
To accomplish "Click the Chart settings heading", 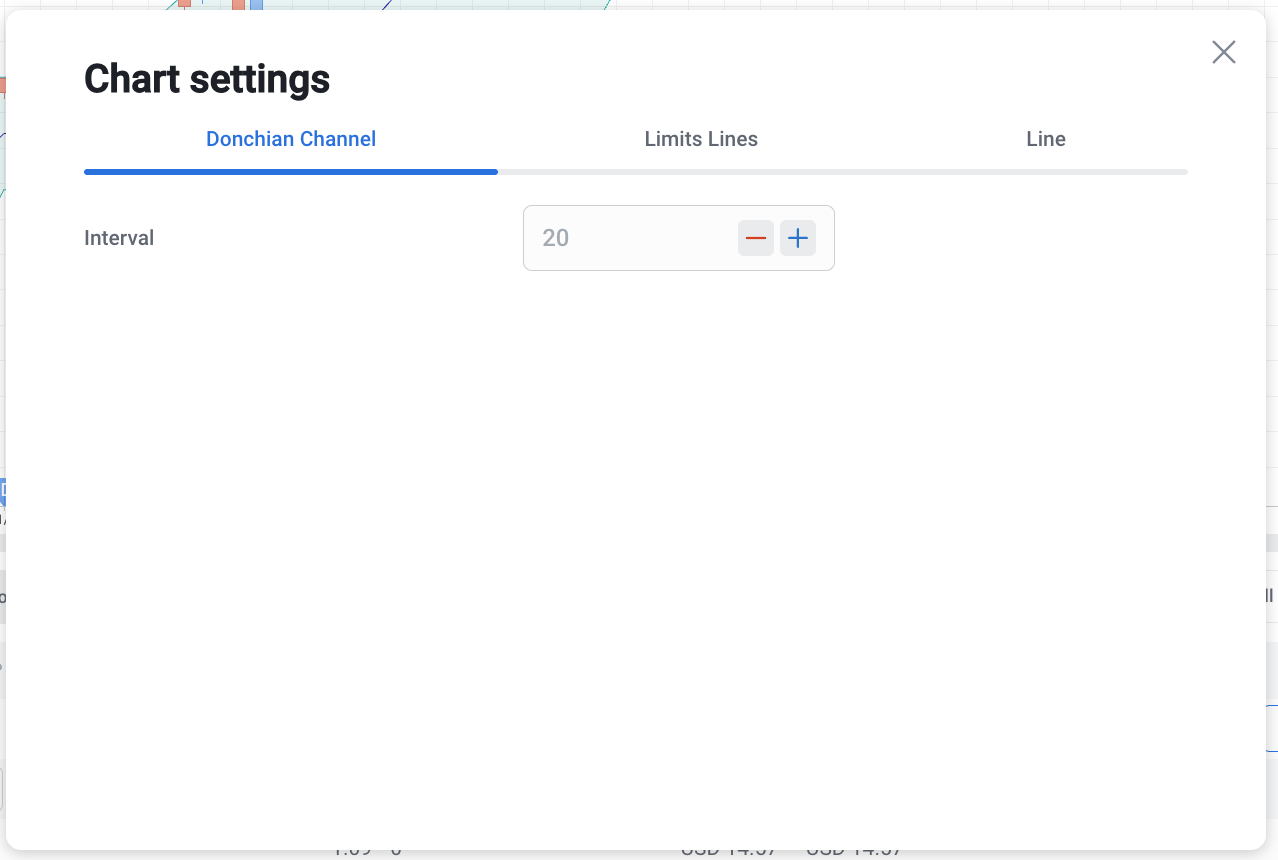I will [x=207, y=79].
